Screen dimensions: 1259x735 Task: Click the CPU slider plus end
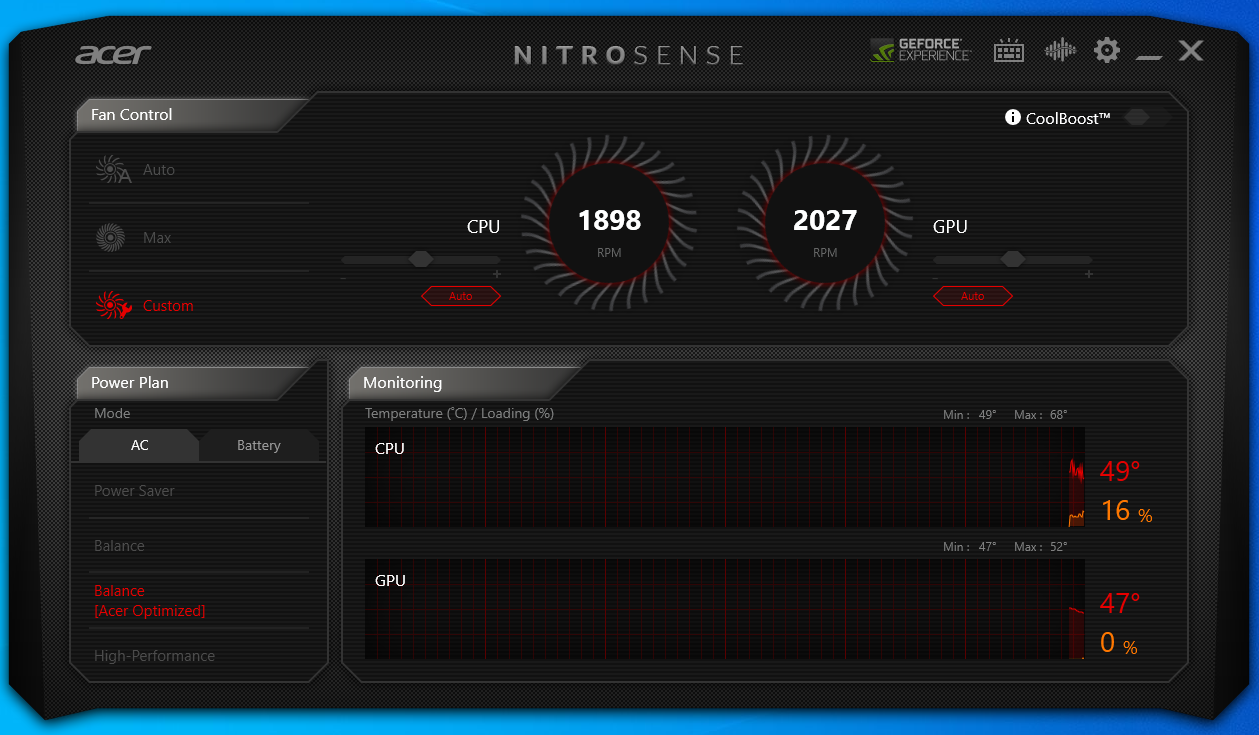tap(497, 275)
